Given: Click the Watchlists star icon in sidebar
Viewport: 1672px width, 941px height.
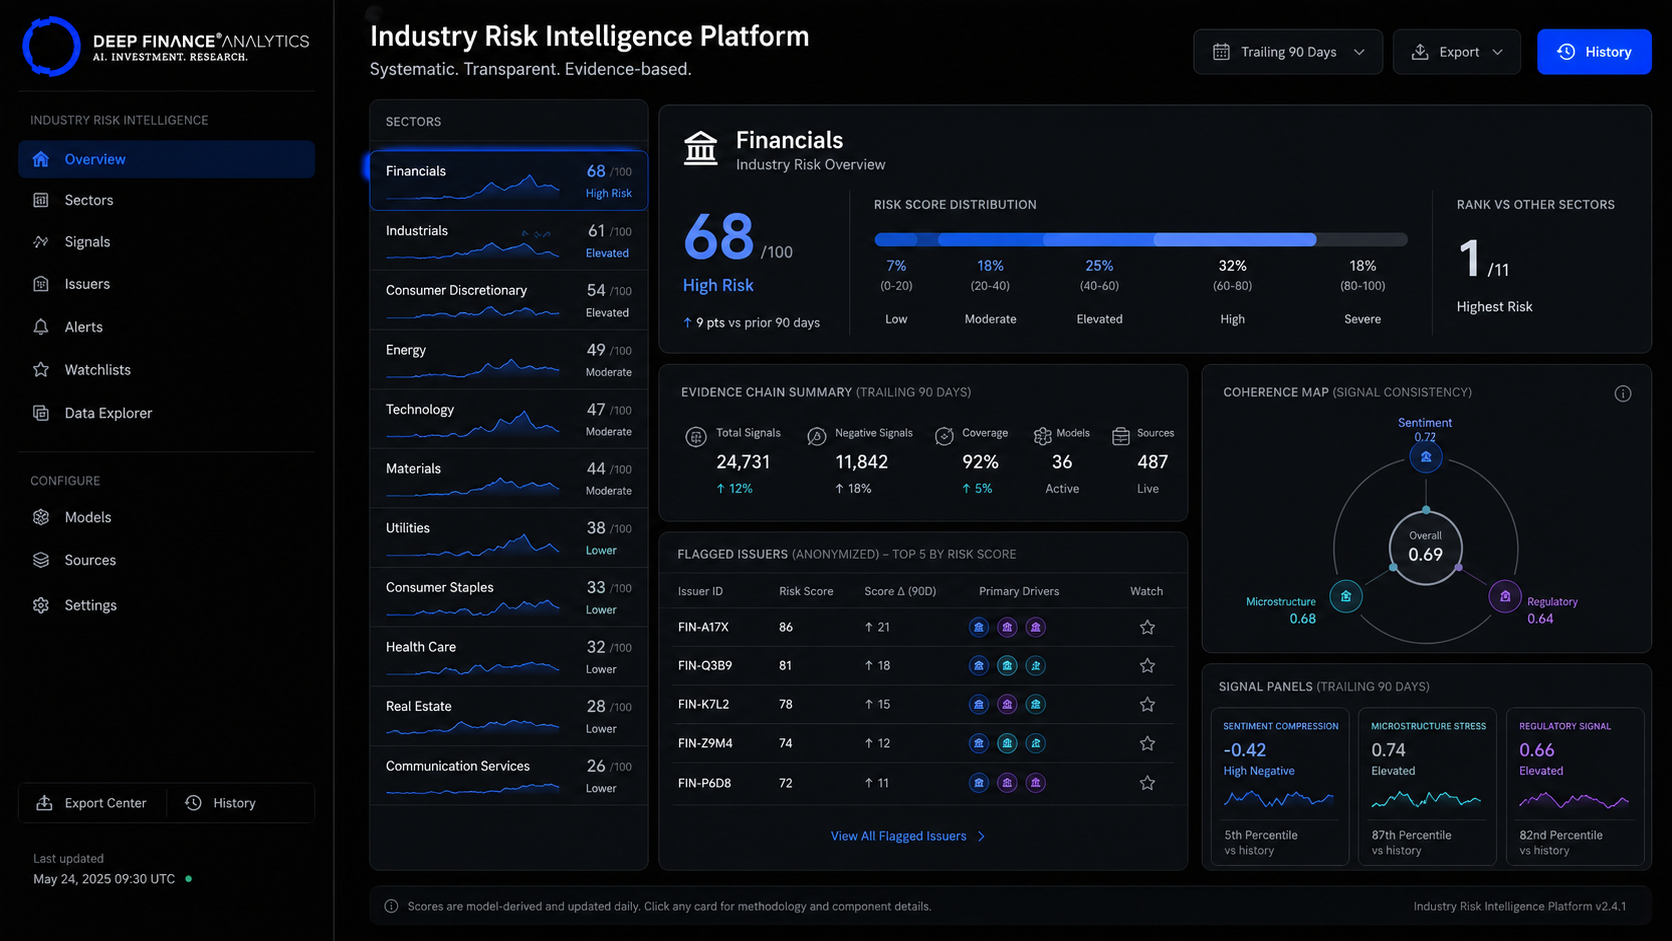Looking at the screenshot, I should 41,370.
